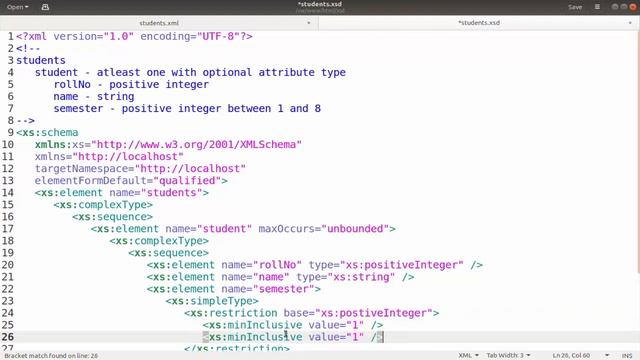The image size is (640, 360).
Task: Click the Ln 26, Col 60 position indicator
Action: pyautogui.click(x=571, y=356)
